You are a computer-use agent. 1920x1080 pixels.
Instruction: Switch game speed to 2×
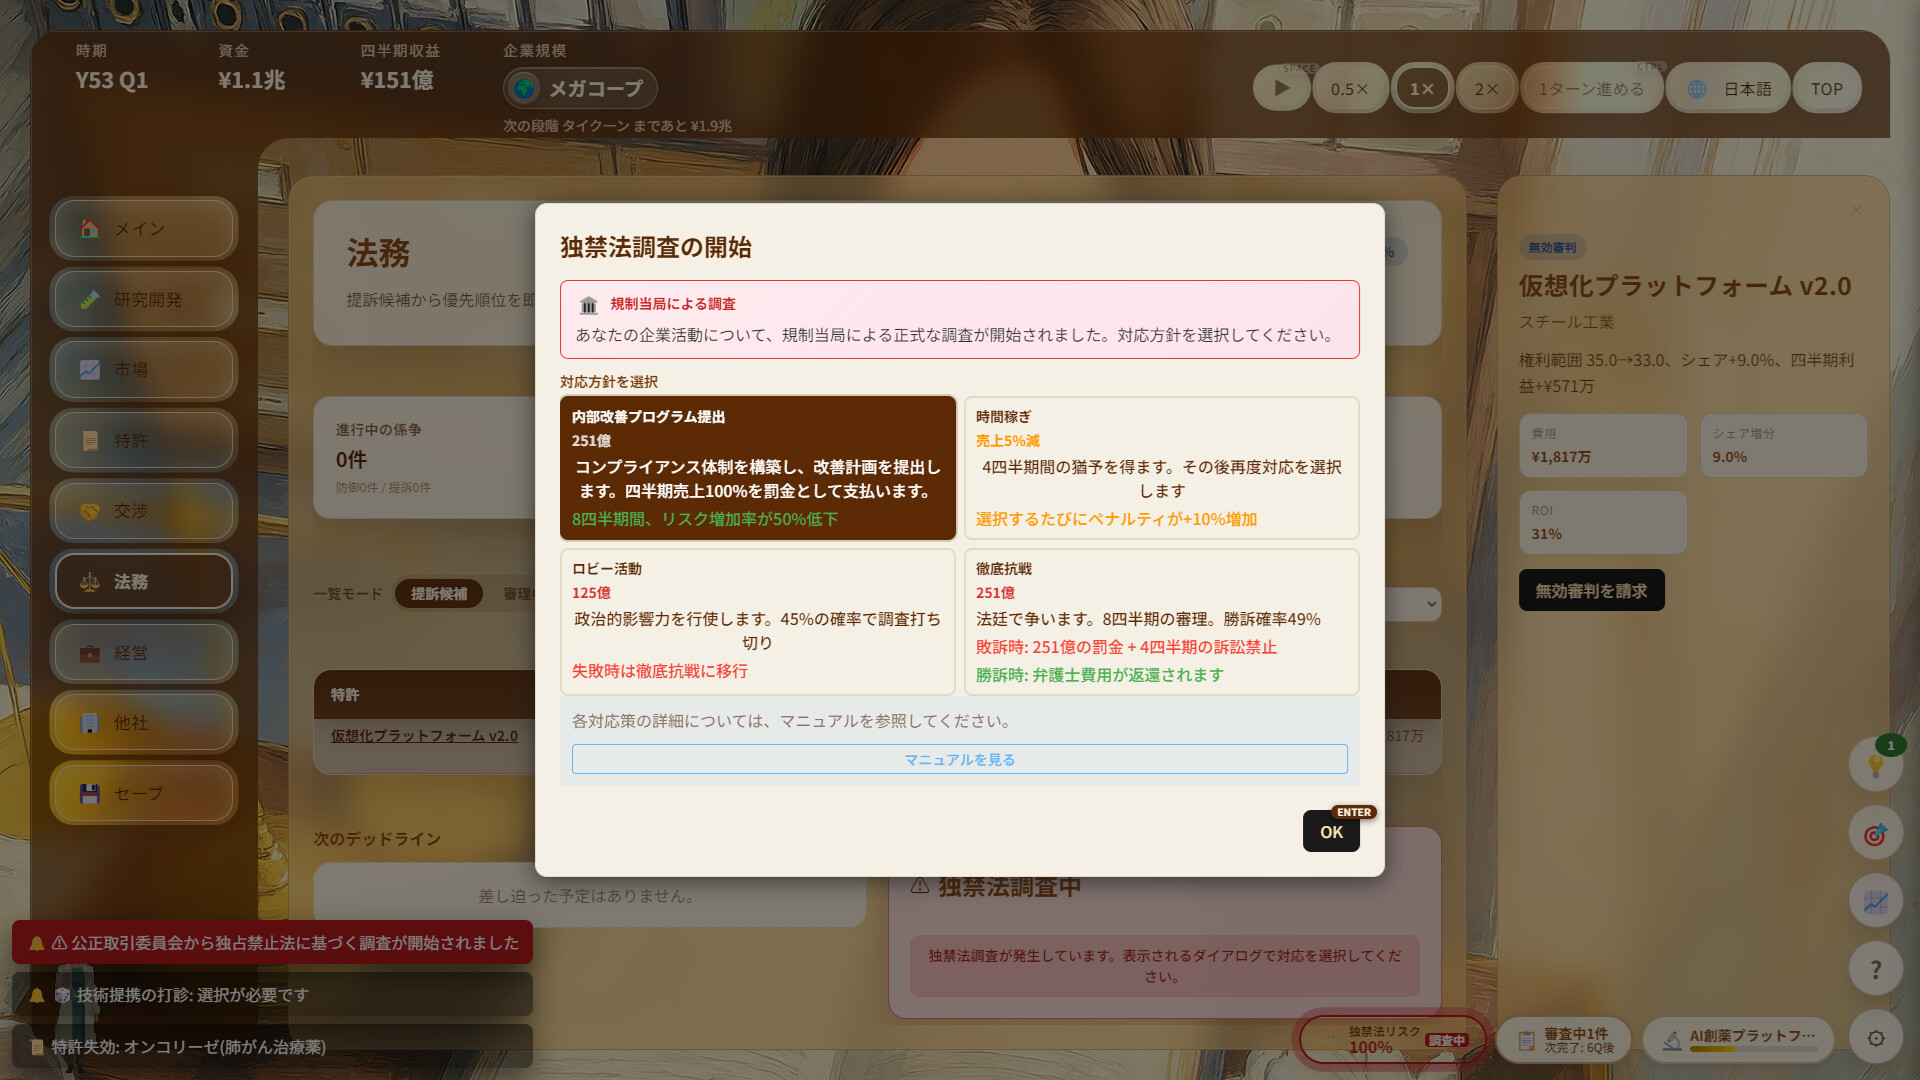point(1486,87)
